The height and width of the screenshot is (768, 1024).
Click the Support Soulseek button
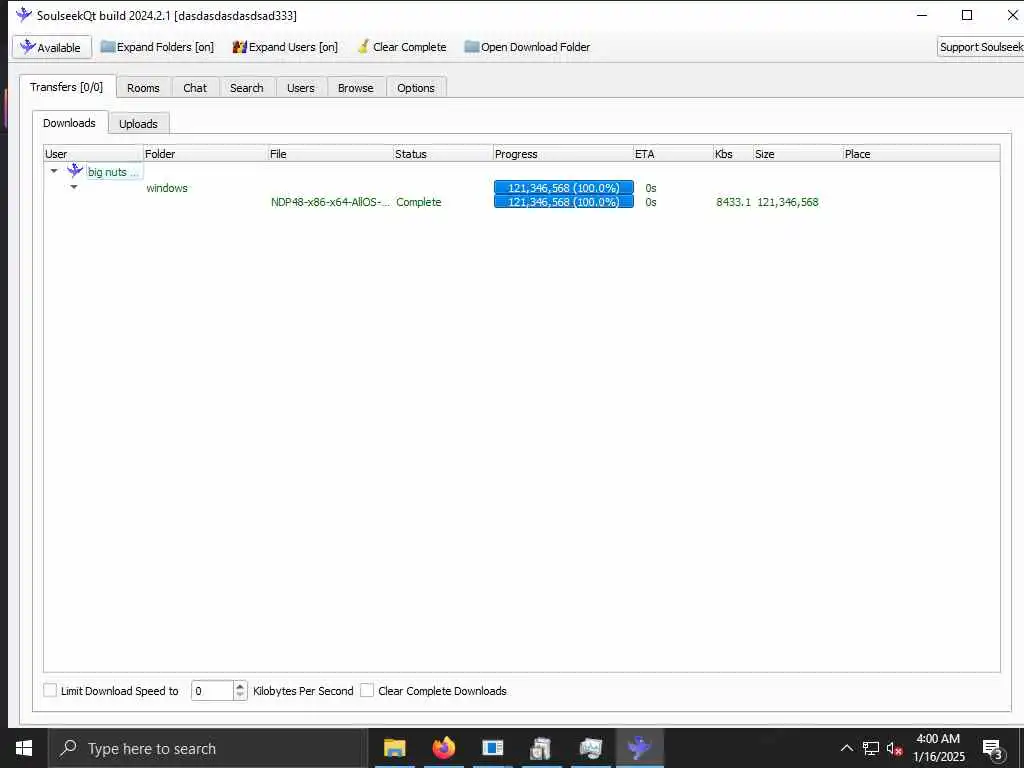[x=980, y=47]
